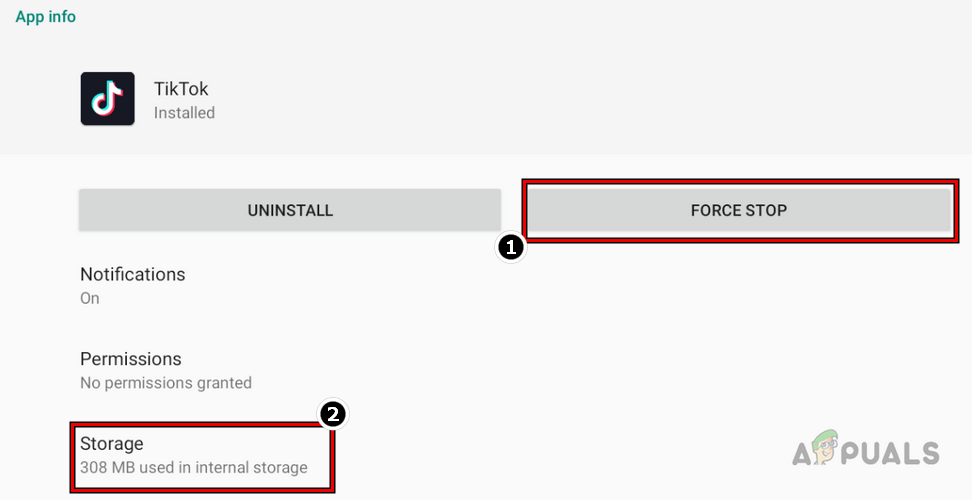972x500 pixels.
Task: Click the On status under Notifications
Action: 90,298
